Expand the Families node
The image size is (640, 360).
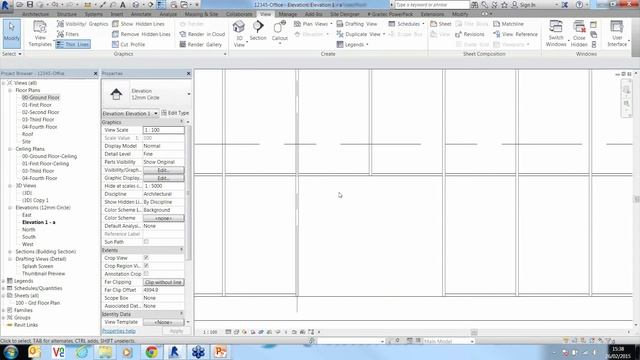point(4,311)
